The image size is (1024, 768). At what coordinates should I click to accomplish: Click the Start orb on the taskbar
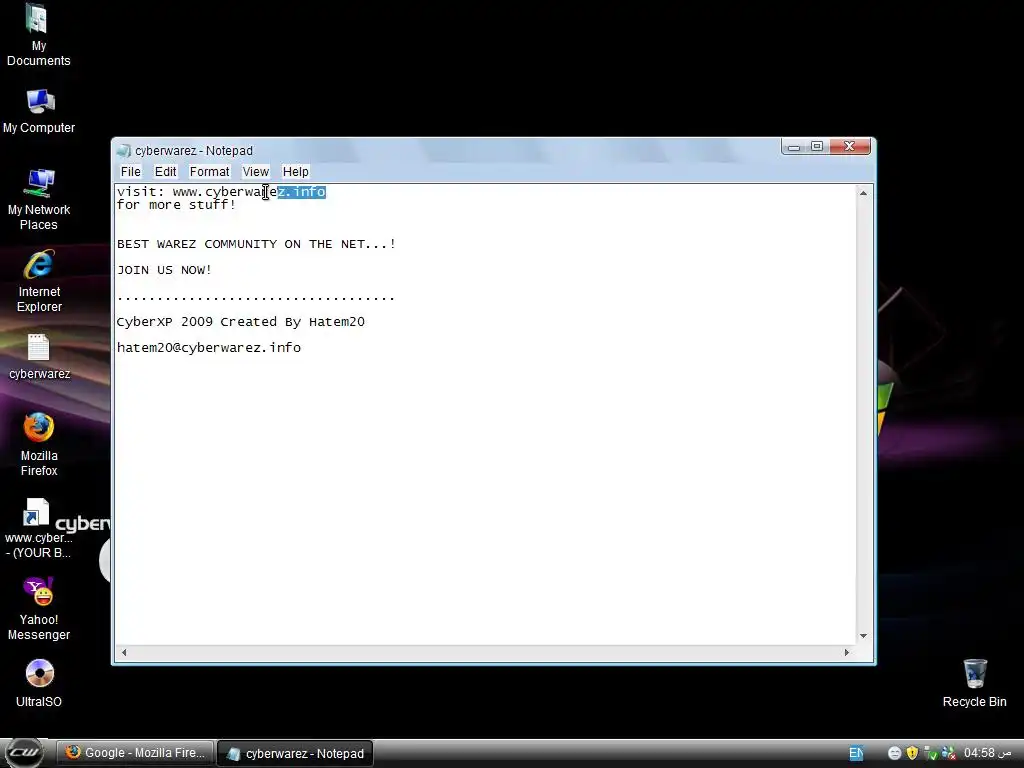25,752
